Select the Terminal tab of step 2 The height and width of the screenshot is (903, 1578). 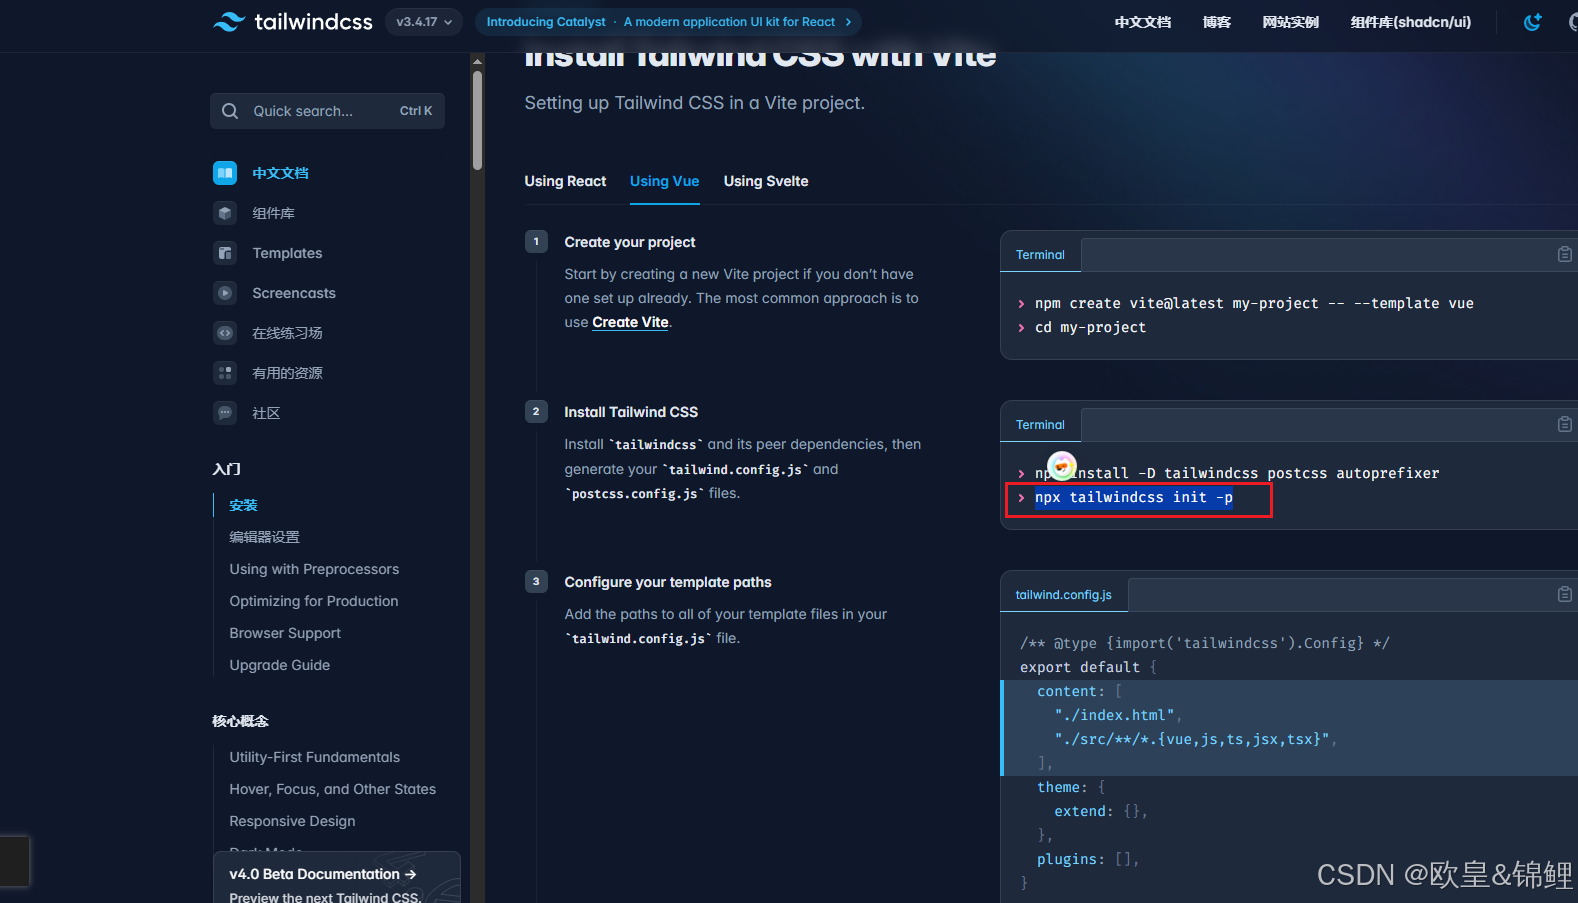[1040, 425]
